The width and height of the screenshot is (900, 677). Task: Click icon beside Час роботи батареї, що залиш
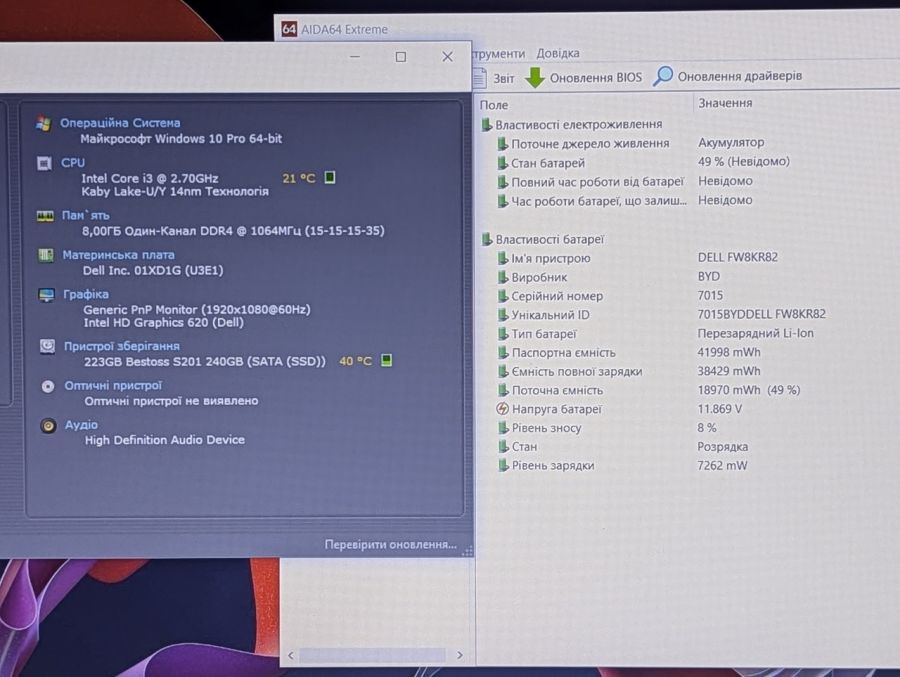tap(502, 201)
